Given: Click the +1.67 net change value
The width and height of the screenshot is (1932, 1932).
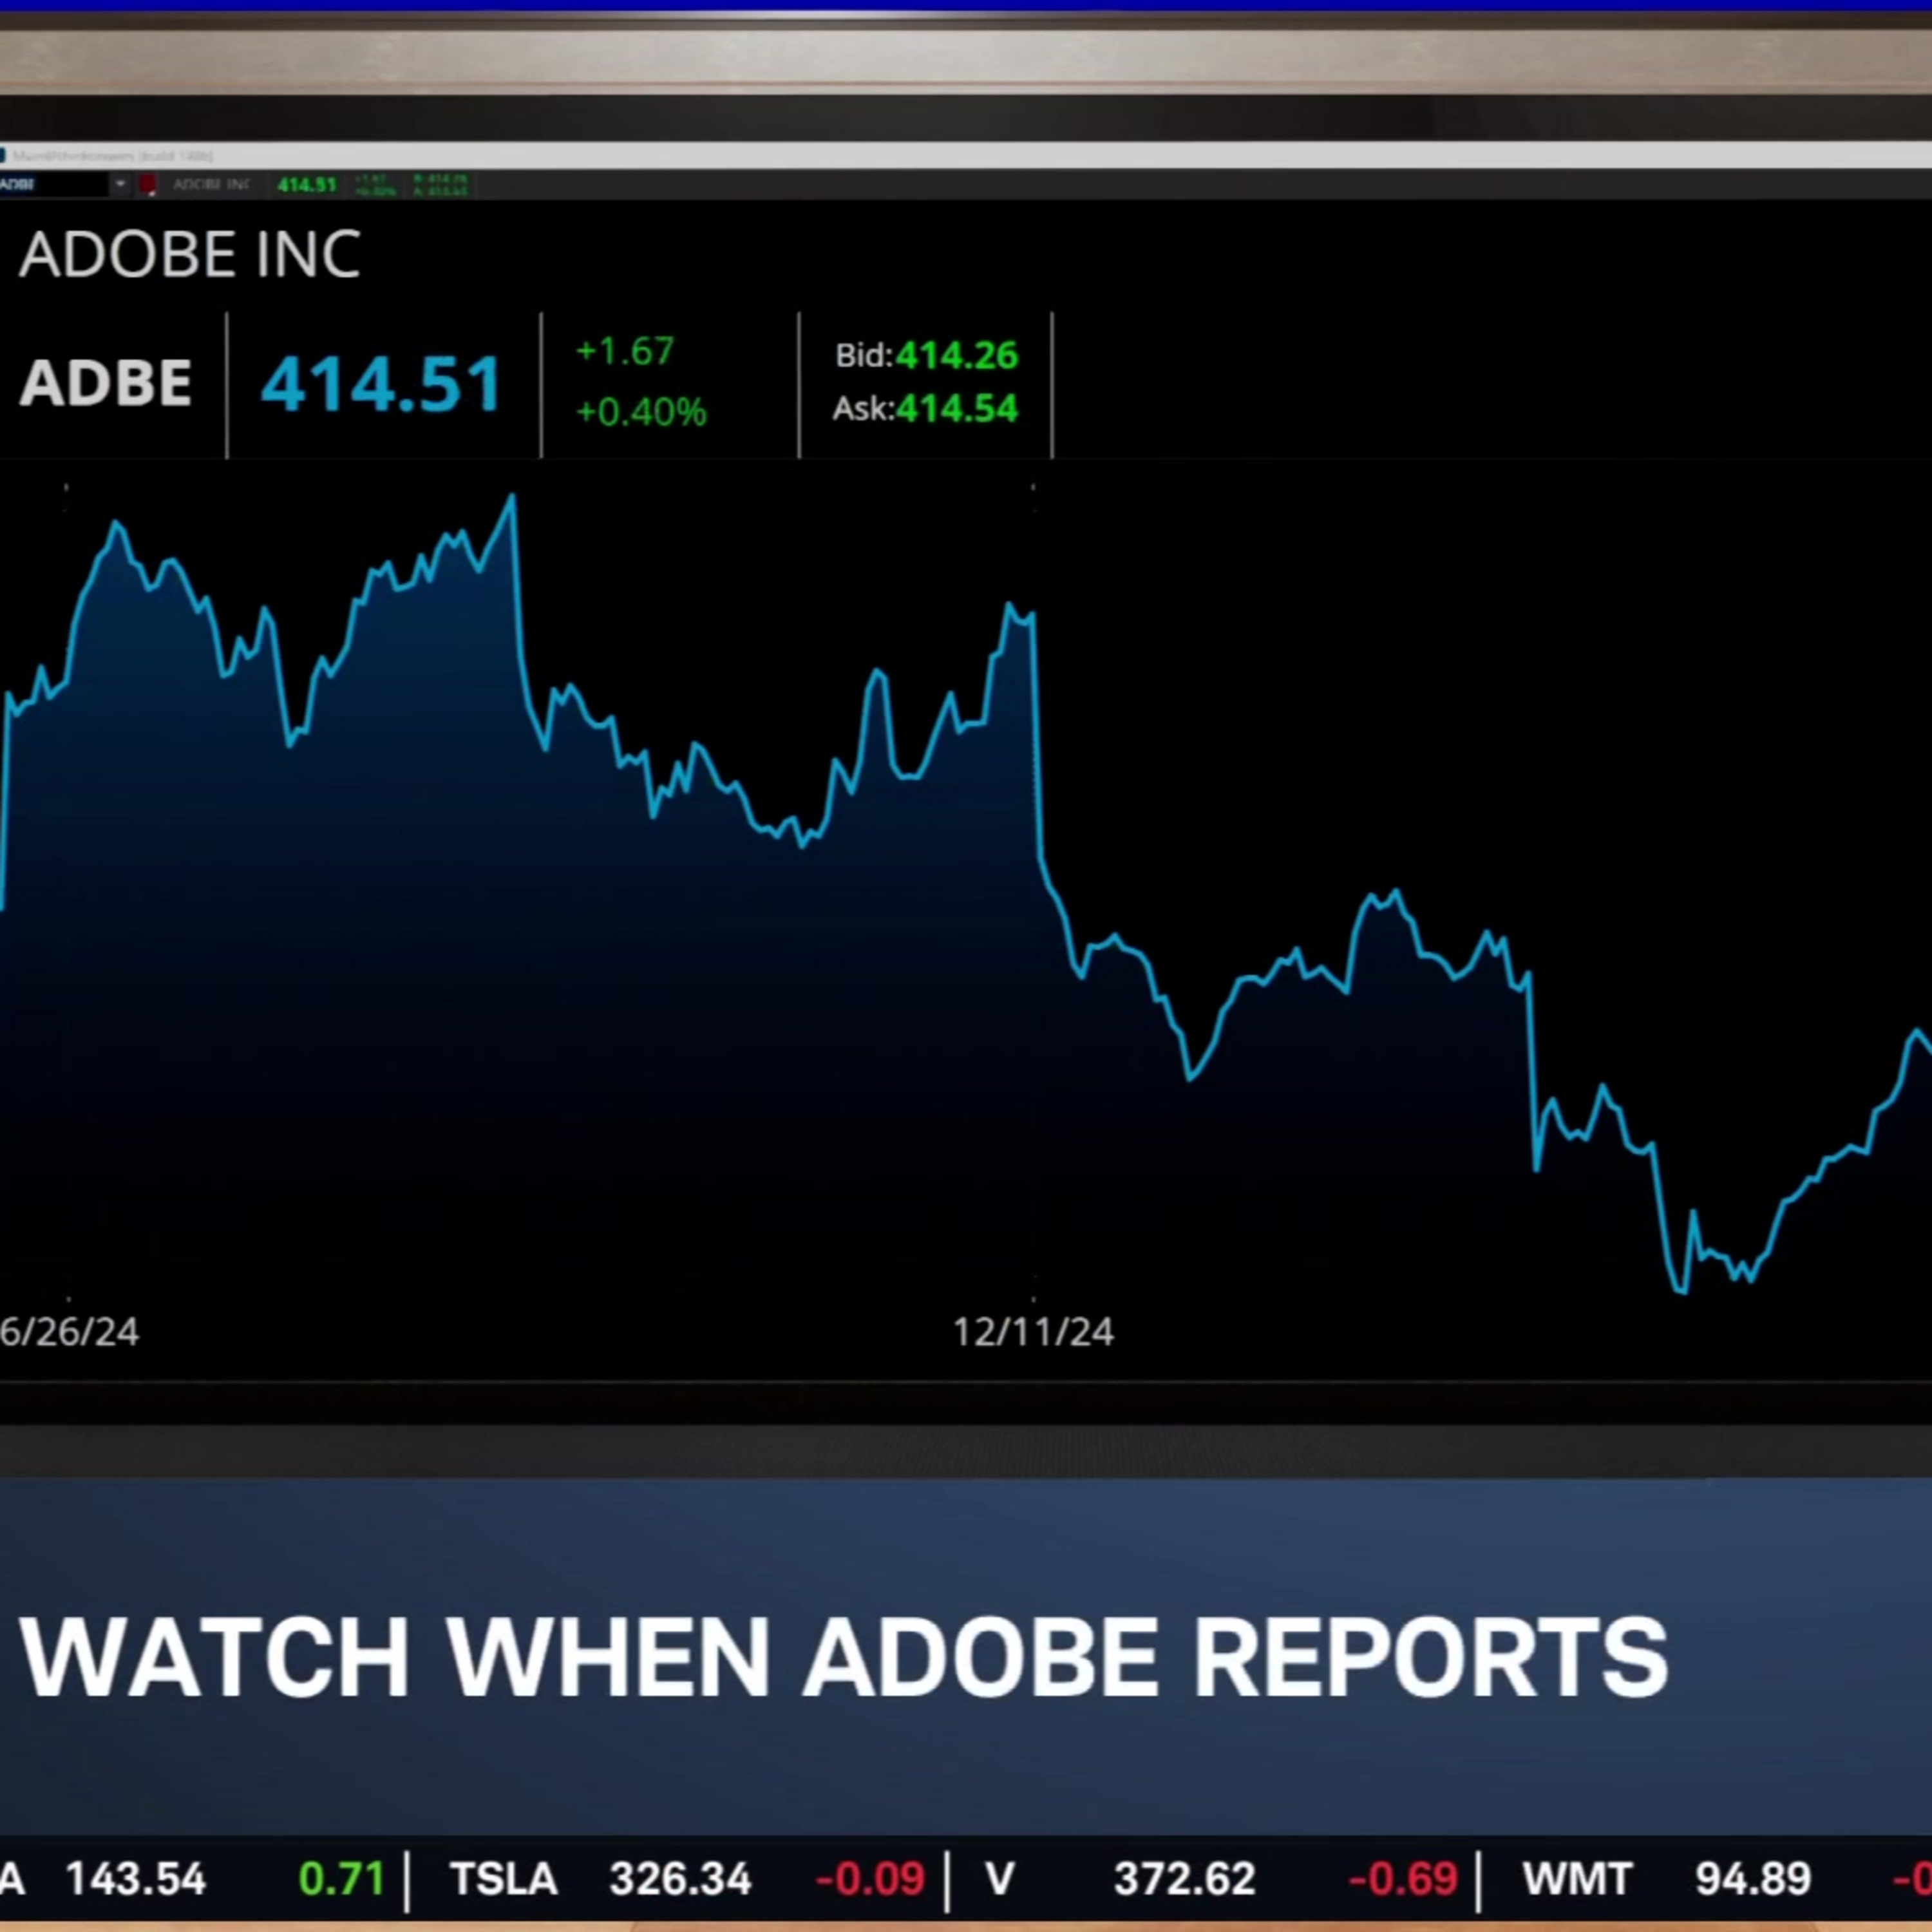Looking at the screenshot, I should point(625,351).
